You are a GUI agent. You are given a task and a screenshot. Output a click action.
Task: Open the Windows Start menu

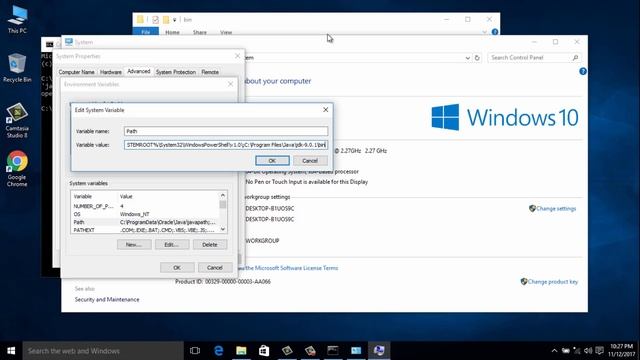coord(11,351)
